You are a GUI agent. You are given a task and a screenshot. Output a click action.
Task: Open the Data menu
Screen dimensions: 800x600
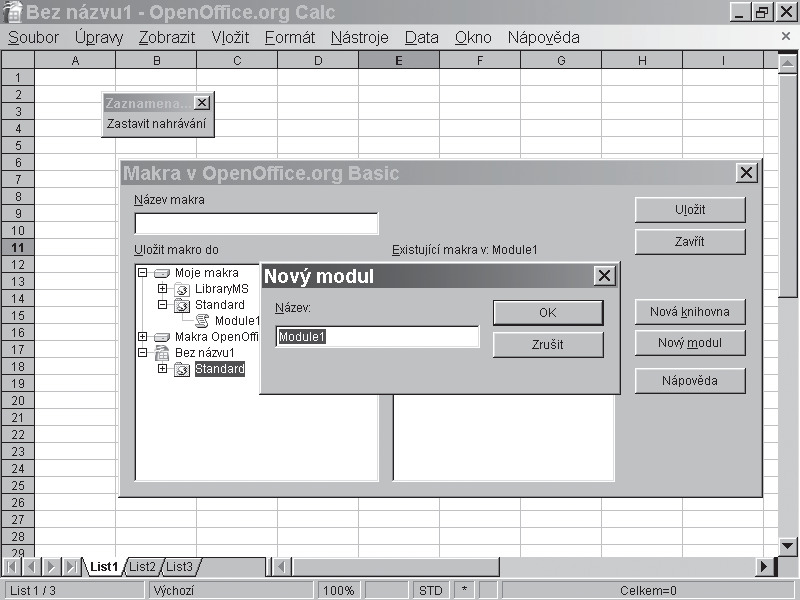pos(421,38)
